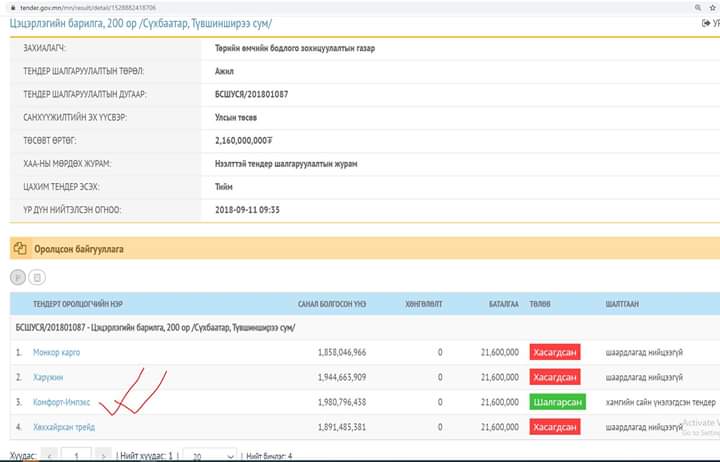720x462 pixels.
Task: Click шаардлагад нийцээгүй in the Монкор карго row
Action: 644,352
